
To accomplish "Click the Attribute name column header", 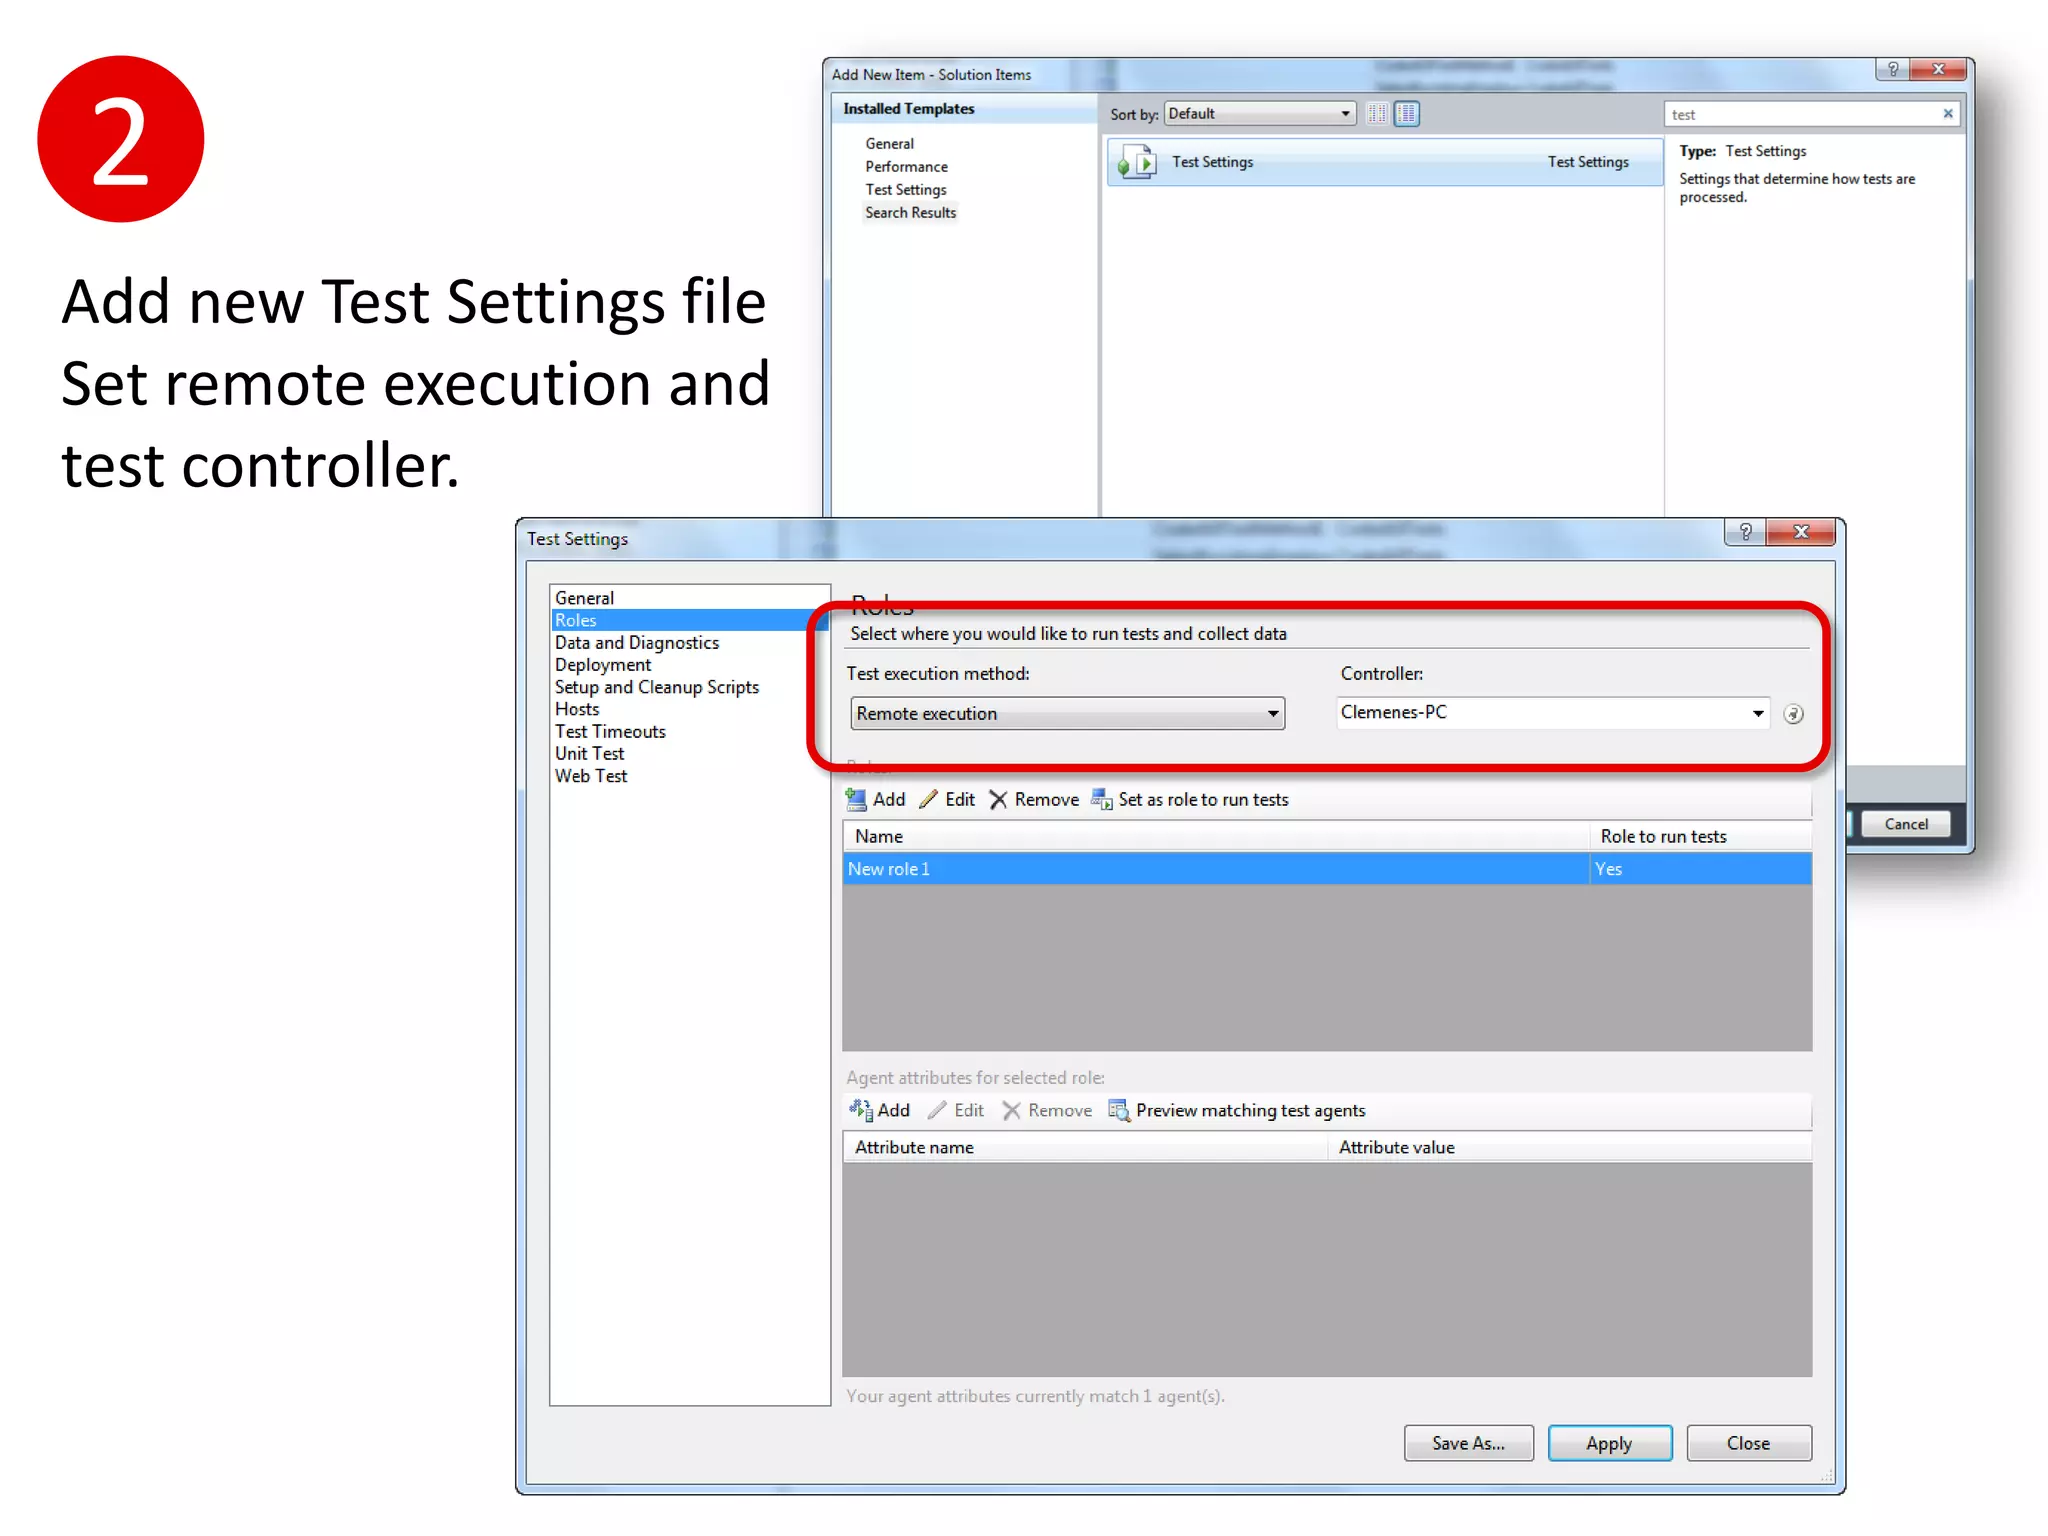I will coord(1084,1148).
